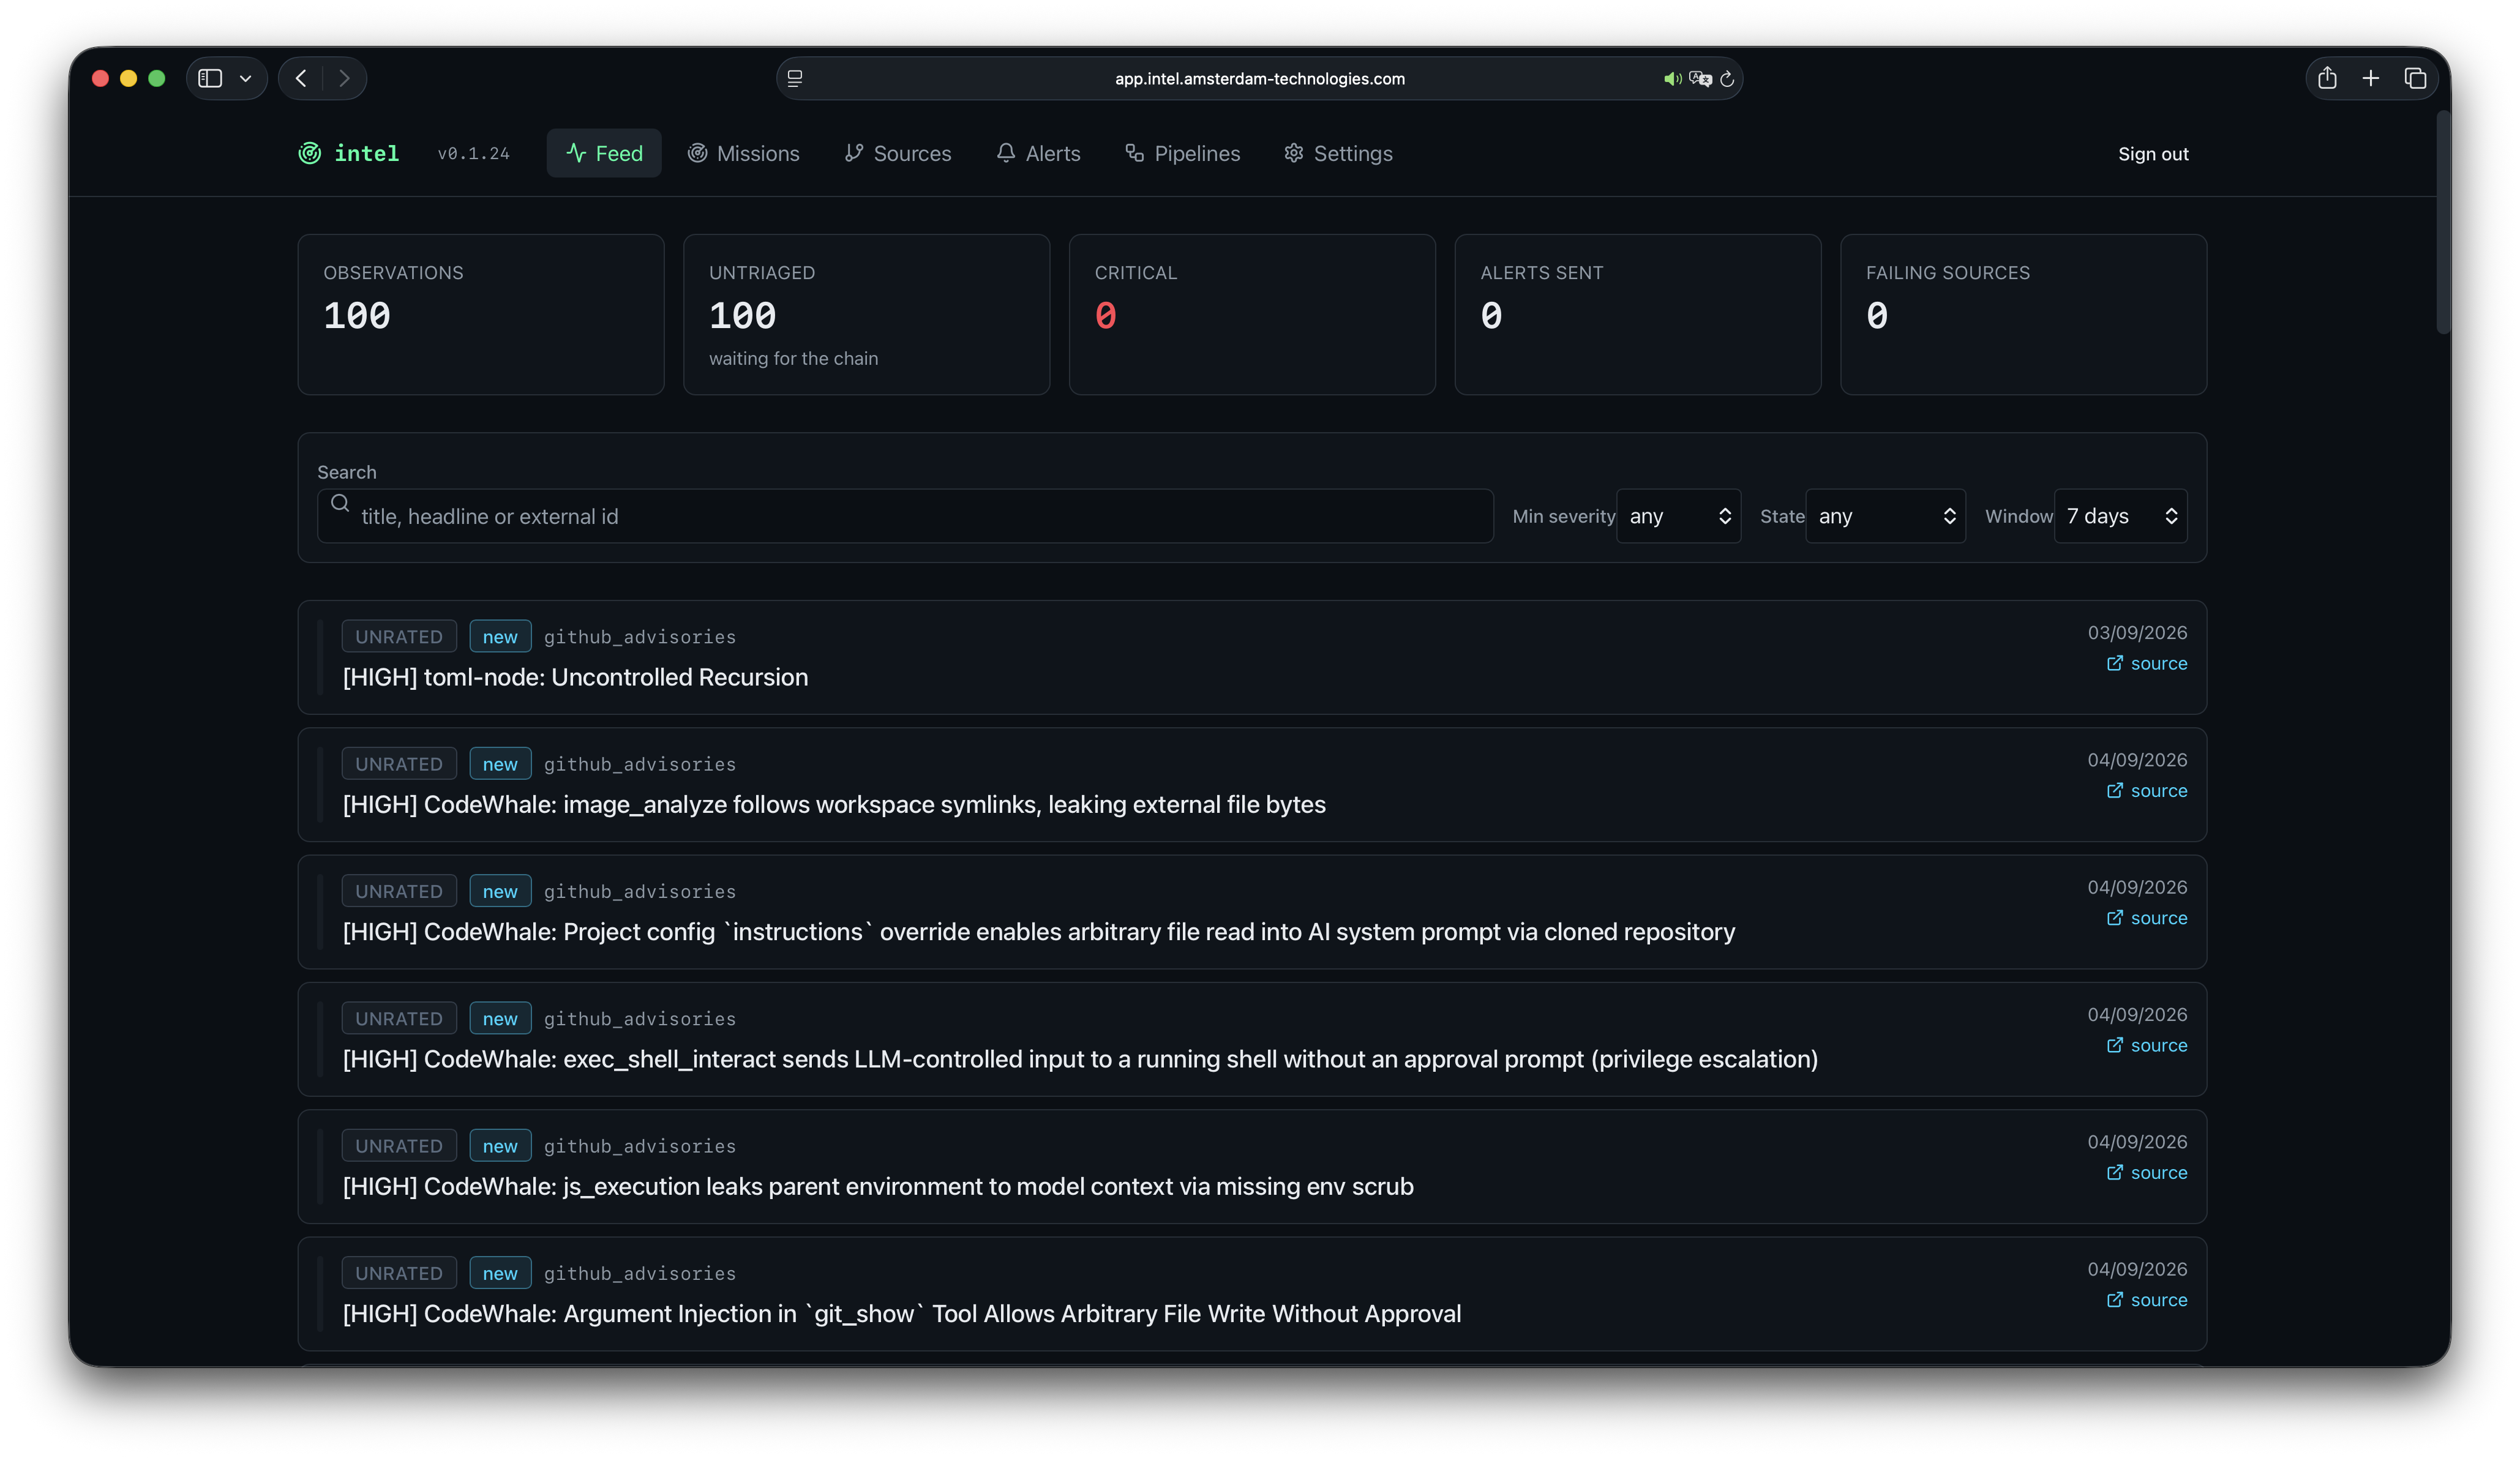The image size is (2520, 1458).
Task: Open source link for git_show Argument Injection advisory
Action: click(2146, 1300)
